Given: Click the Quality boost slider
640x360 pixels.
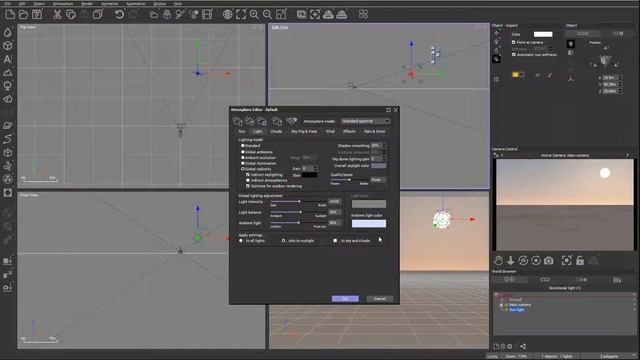Looking at the screenshot, I should click(349, 180).
